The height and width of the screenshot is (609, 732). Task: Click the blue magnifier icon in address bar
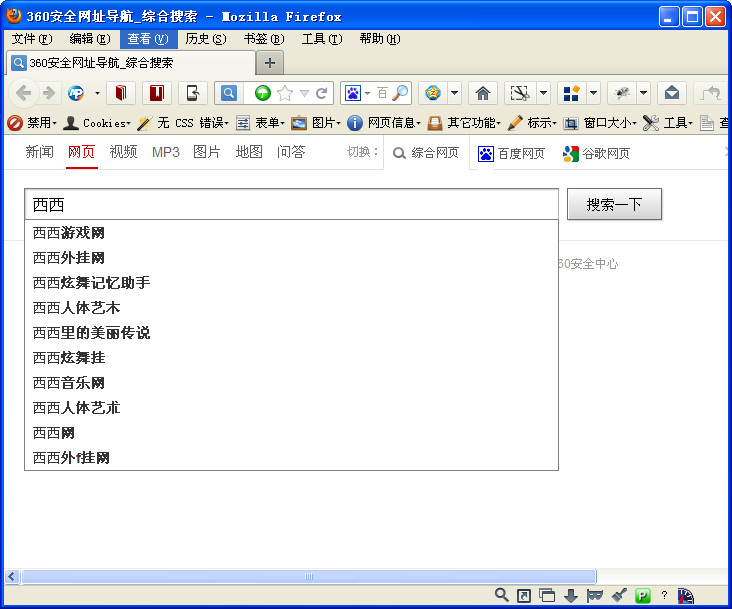[229, 93]
